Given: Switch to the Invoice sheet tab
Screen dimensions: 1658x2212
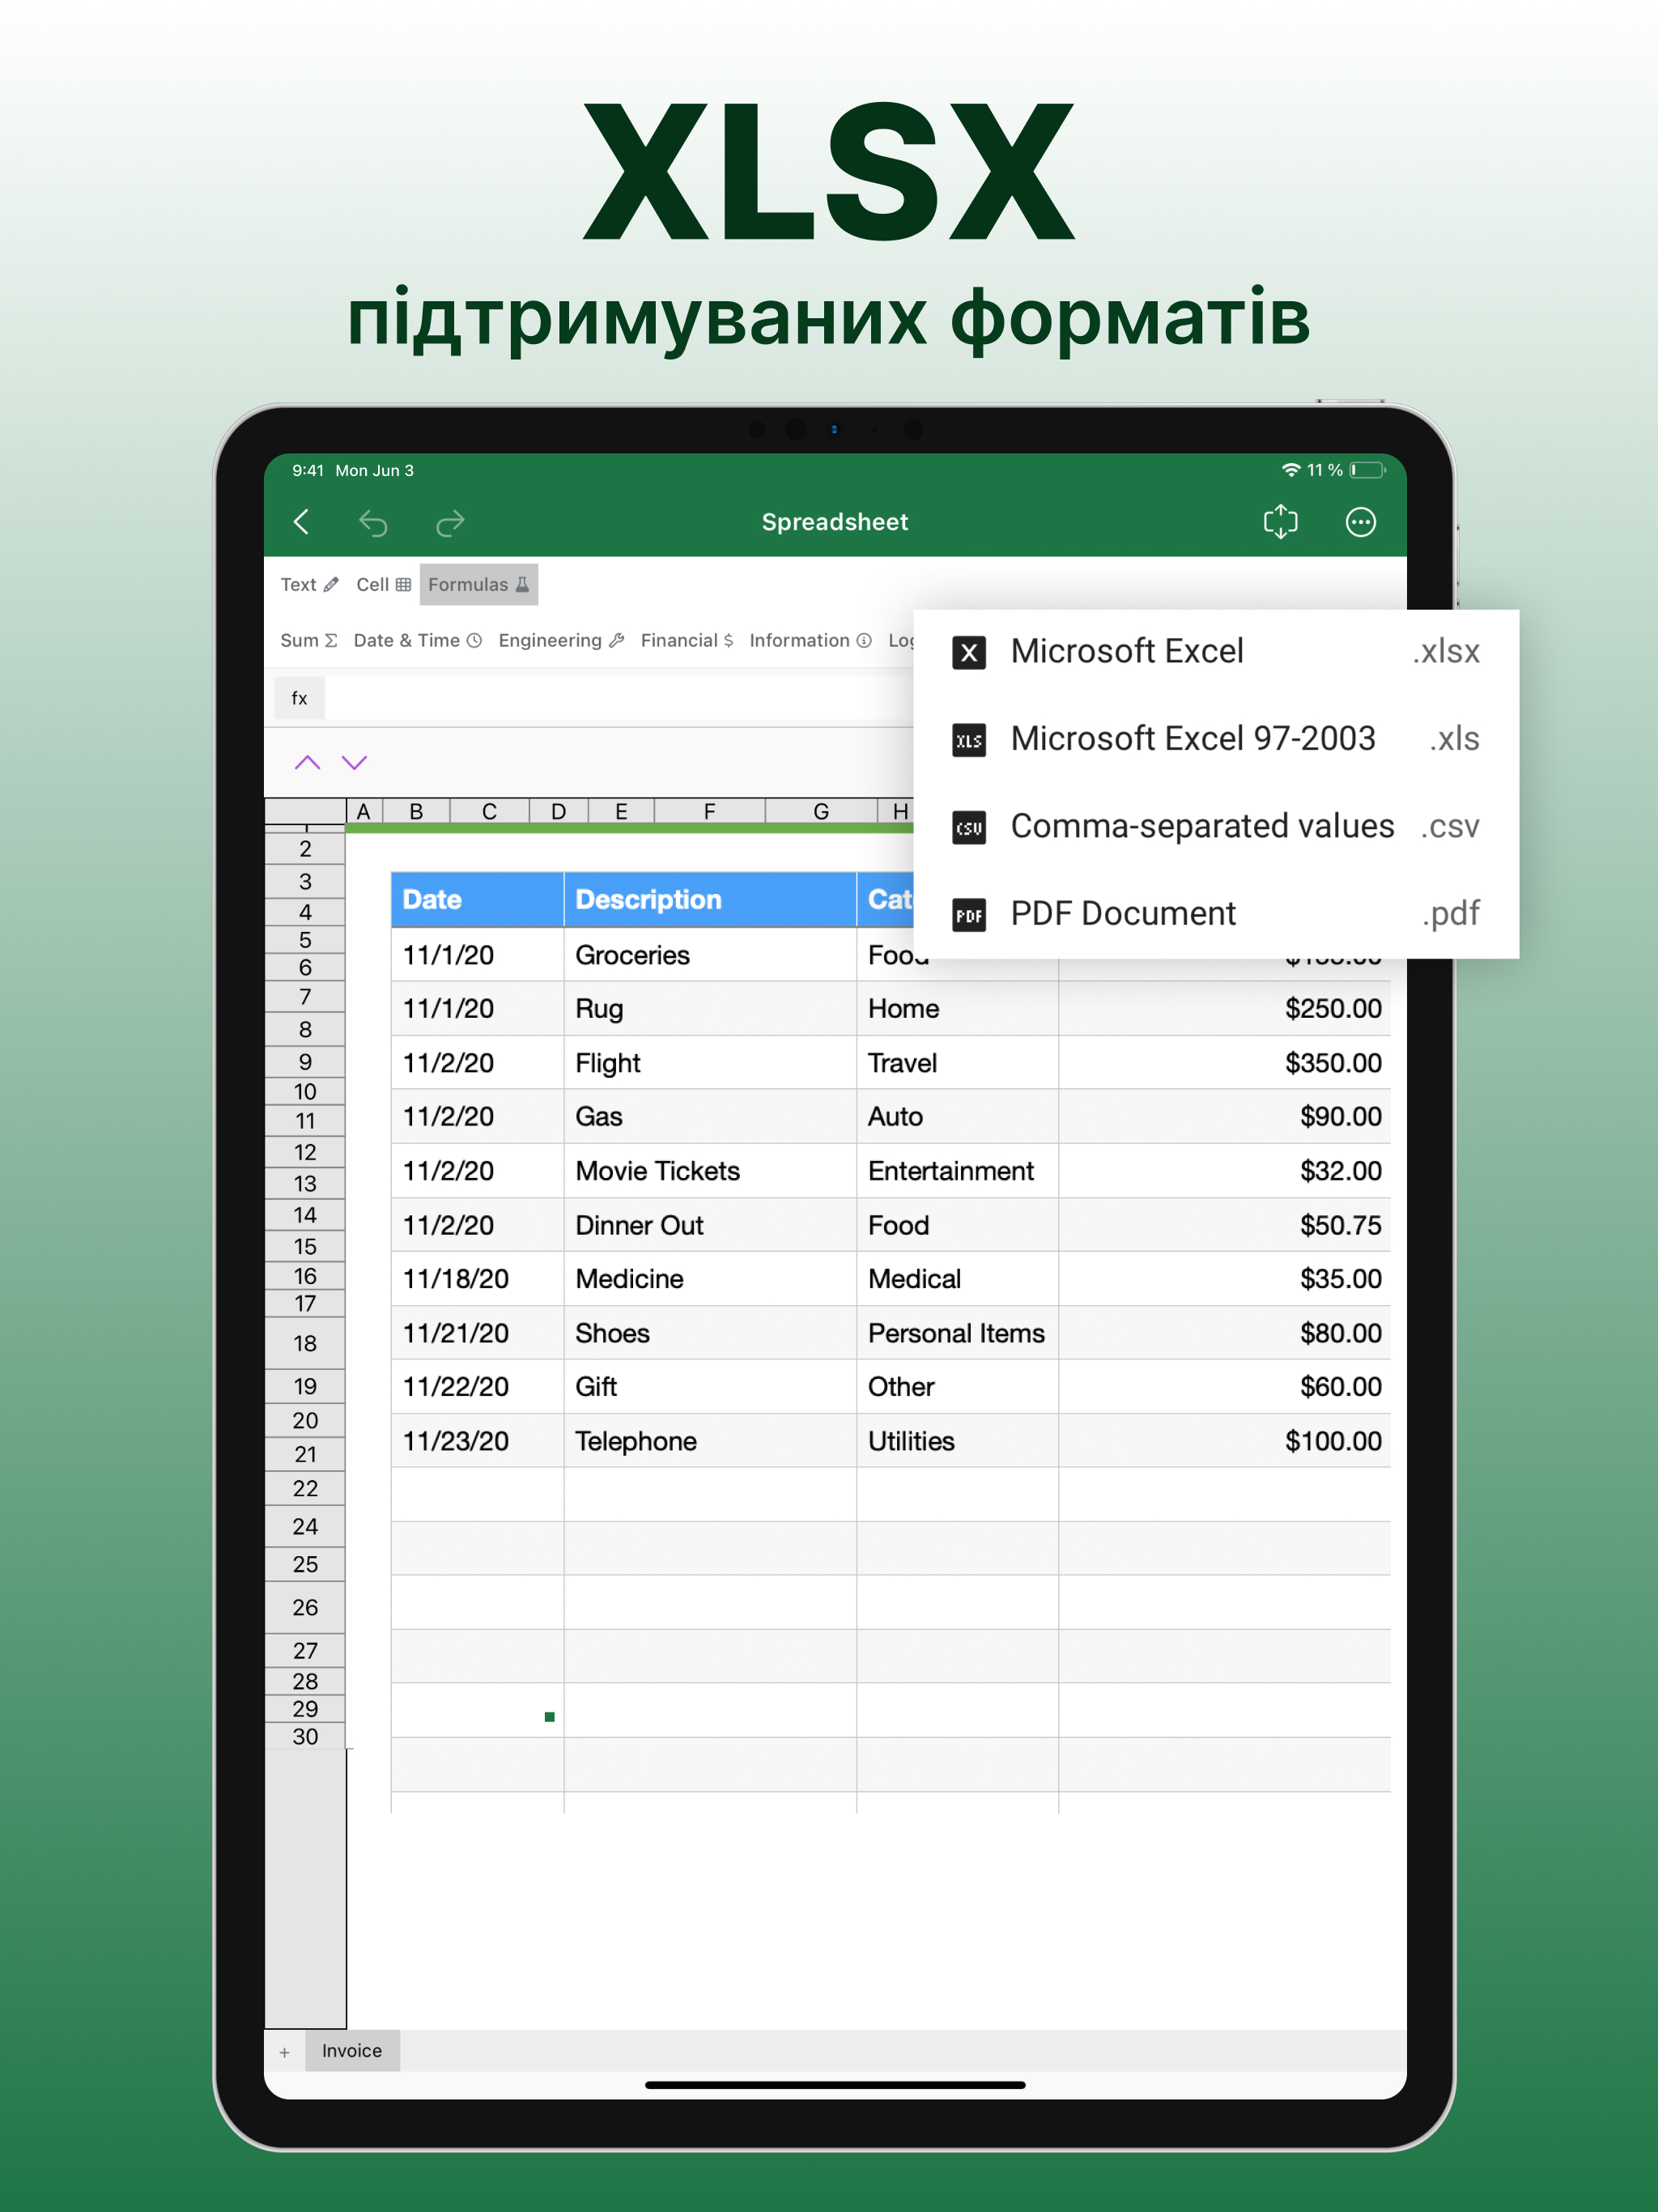Looking at the screenshot, I should click(352, 2051).
